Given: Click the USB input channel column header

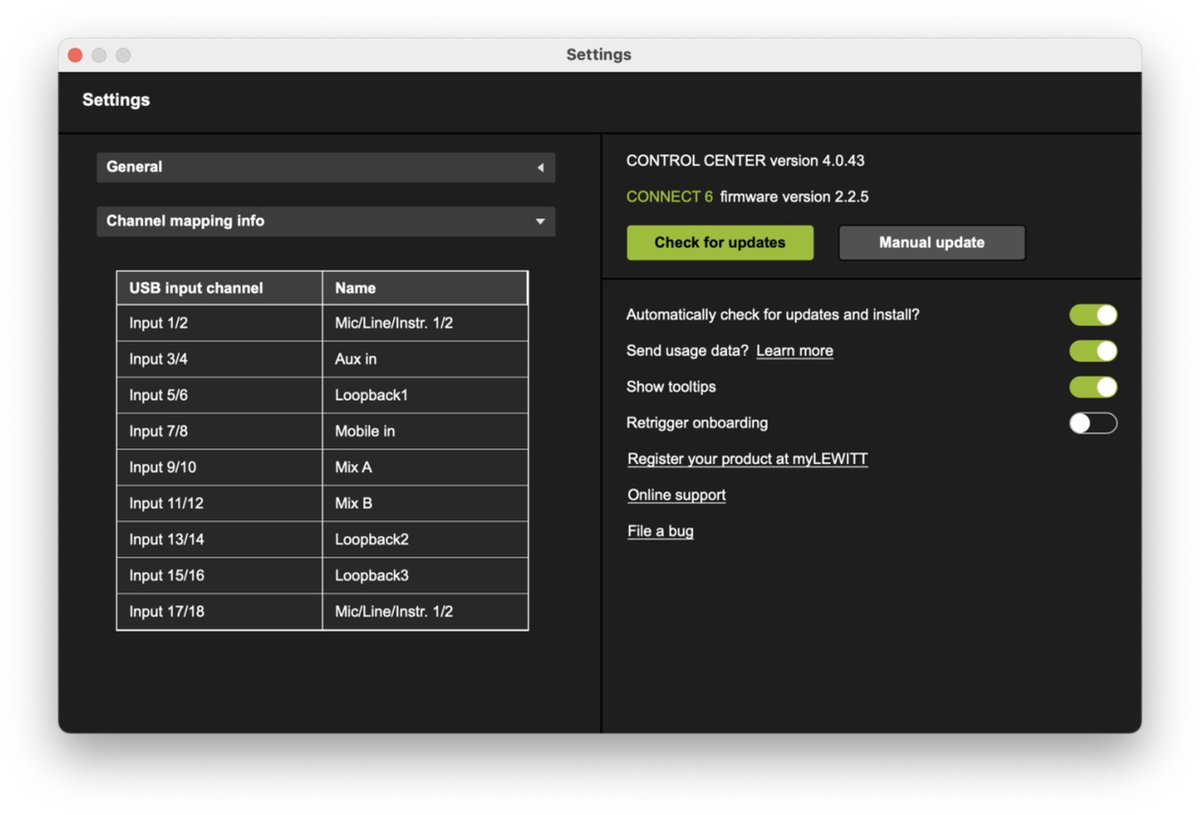Looking at the screenshot, I should pyautogui.click(x=220, y=288).
